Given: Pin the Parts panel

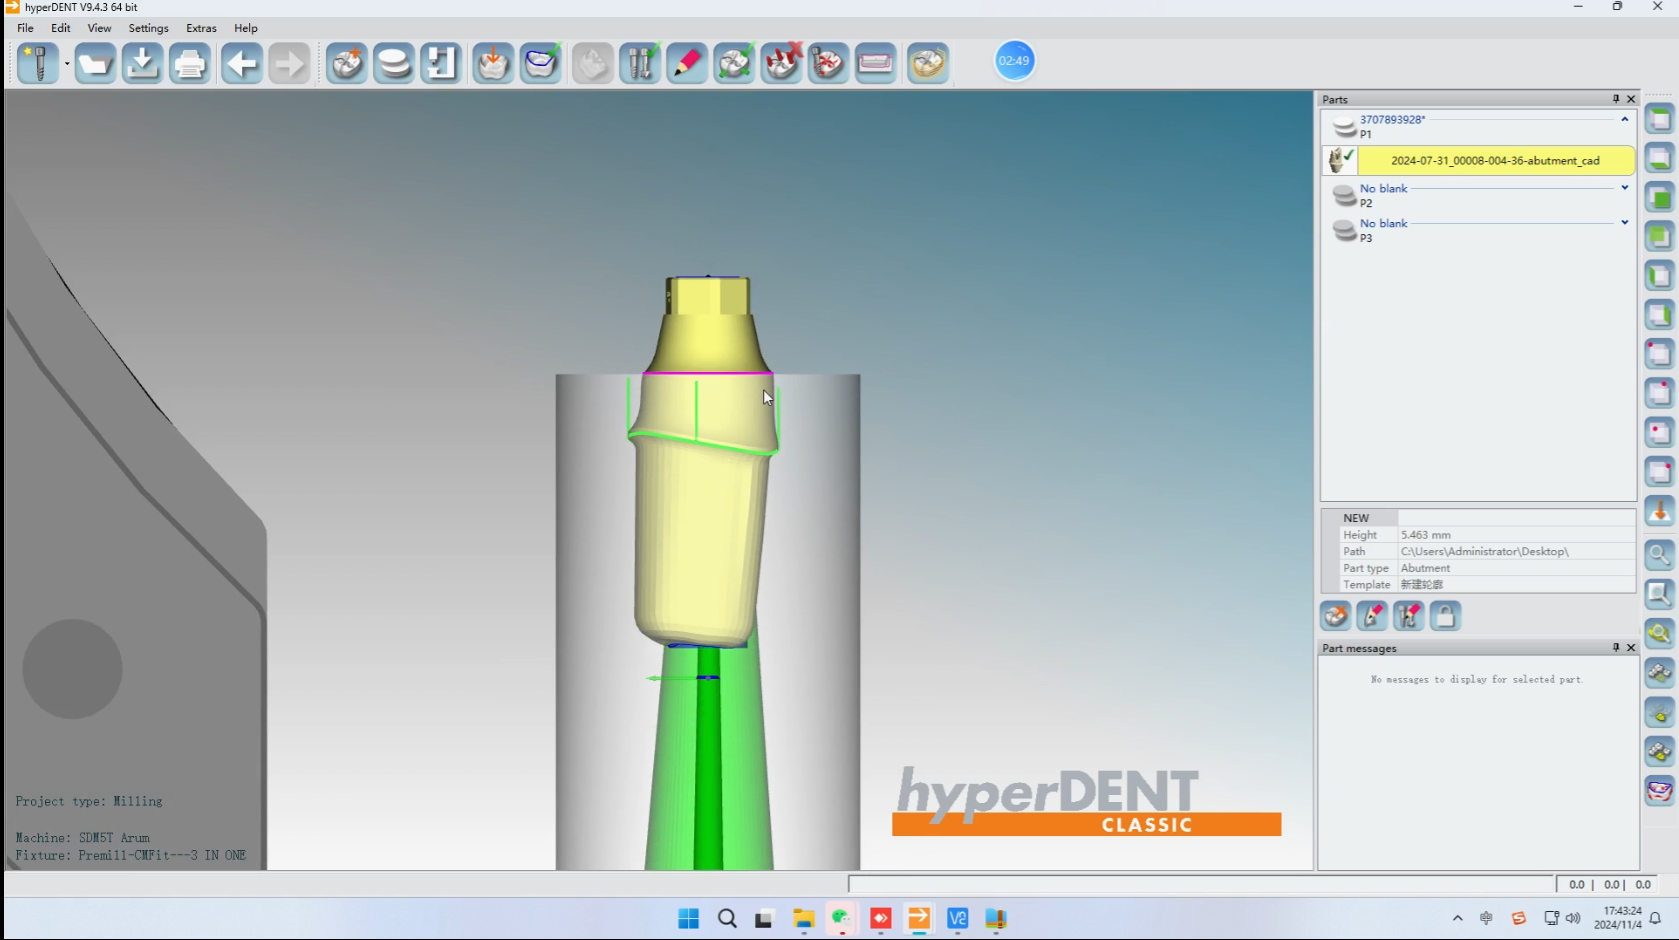Looking at the screenshot, I should pos(1616,99).
